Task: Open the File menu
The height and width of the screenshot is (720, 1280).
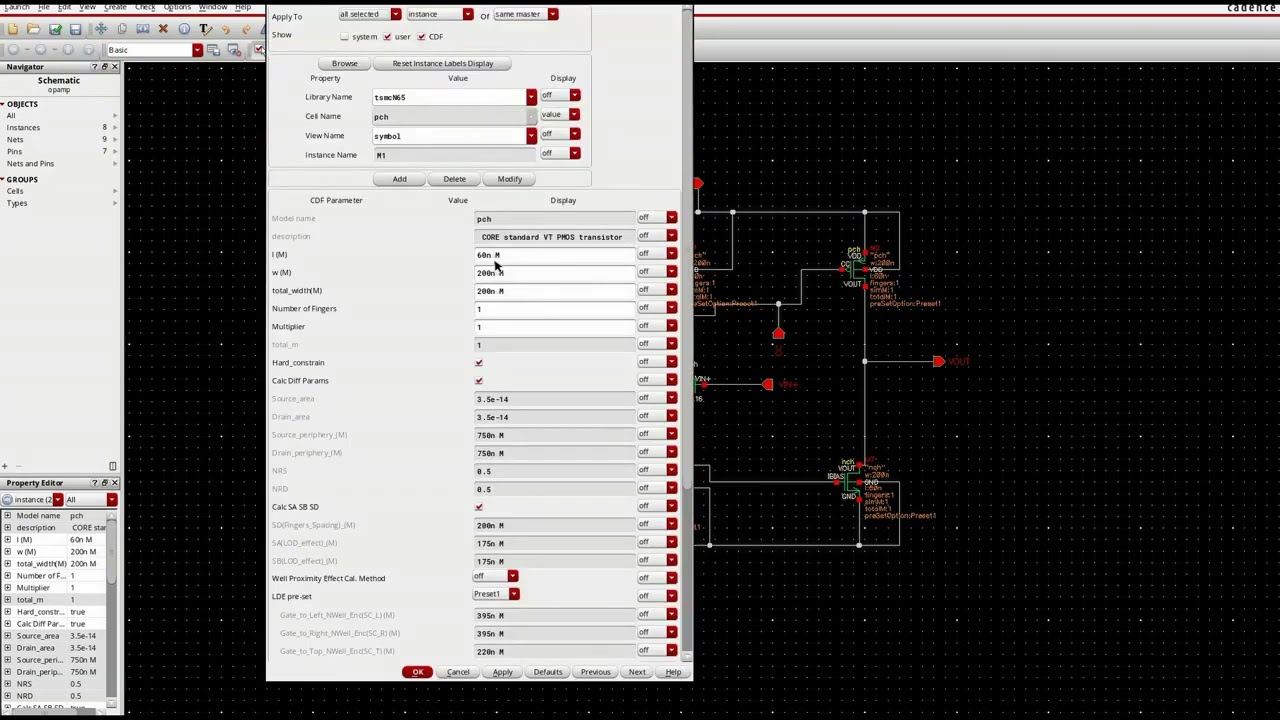Action: click(x=43, y=7)
